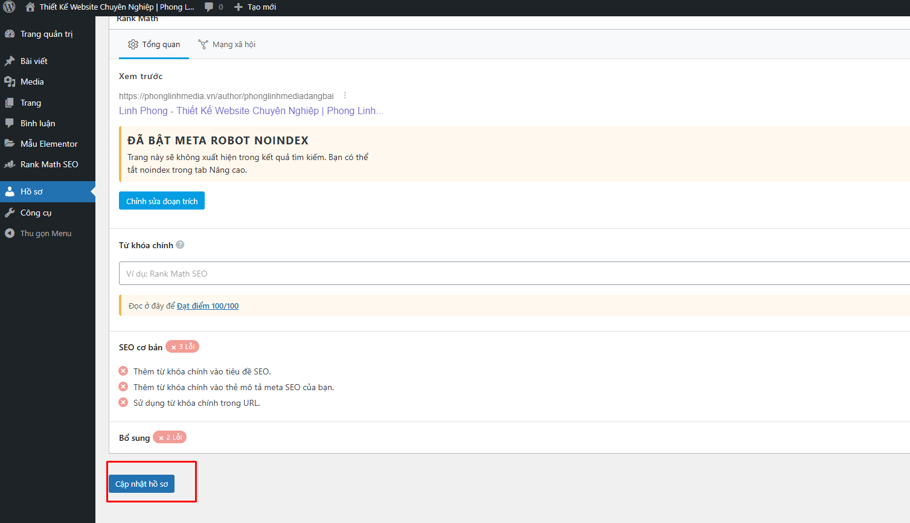Focus the Từ khóa chính input field

coord(514,273)
